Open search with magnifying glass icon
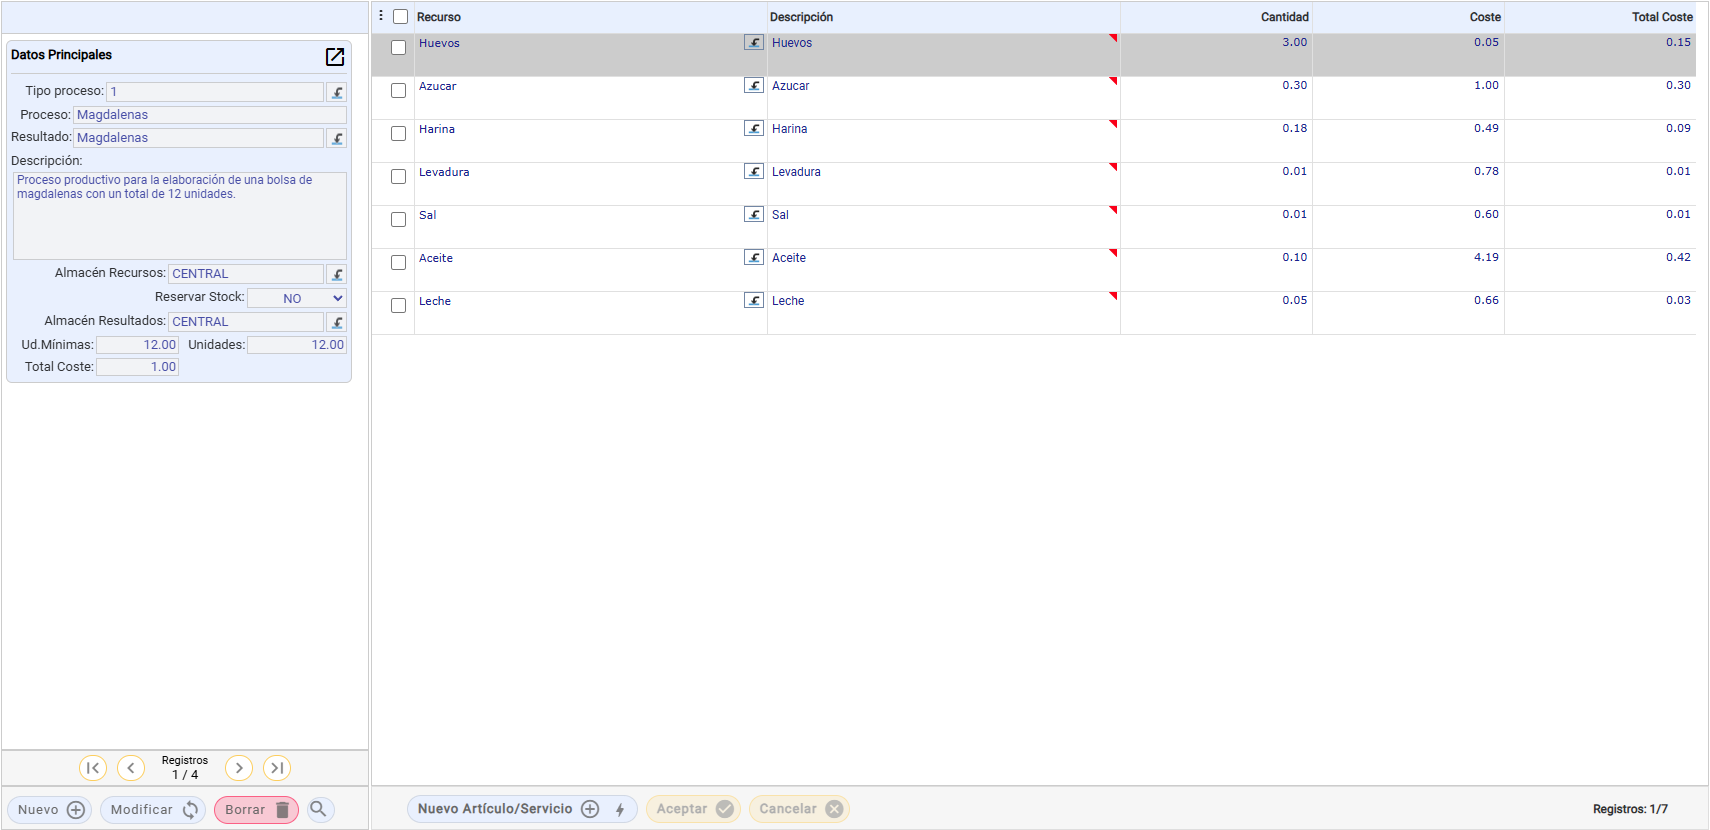The height and width of the screenshot is (830, 1710). tap(319, 809)
